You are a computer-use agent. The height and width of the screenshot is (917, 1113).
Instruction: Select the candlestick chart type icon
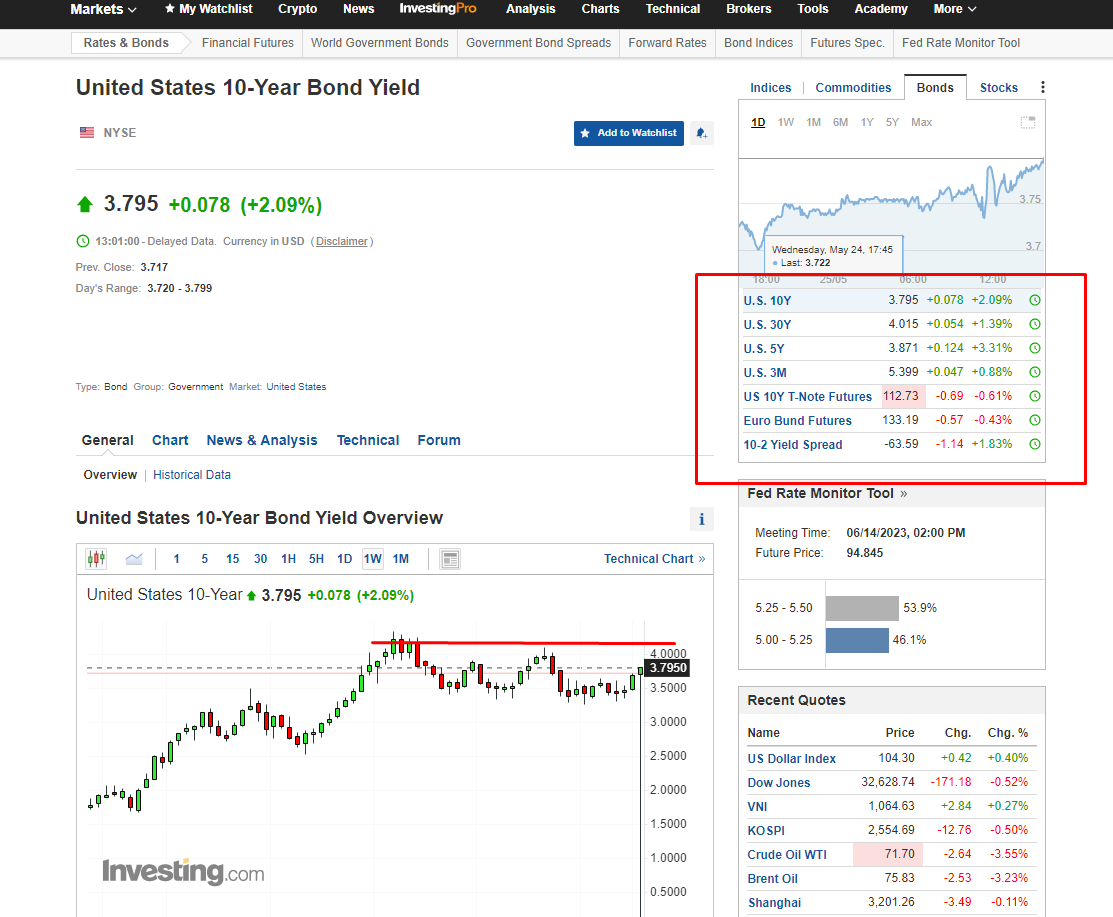[x=96, y=559]
